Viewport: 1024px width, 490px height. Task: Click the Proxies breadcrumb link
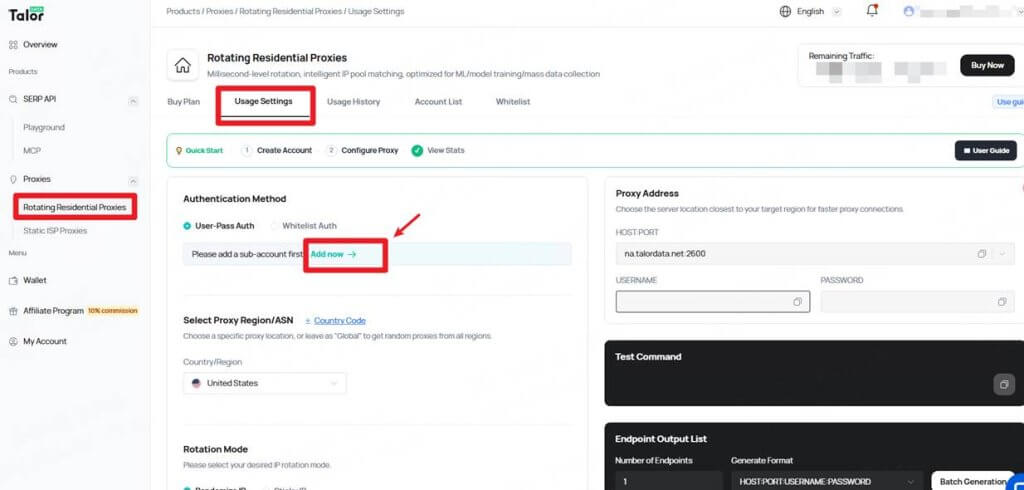point(219,11)
